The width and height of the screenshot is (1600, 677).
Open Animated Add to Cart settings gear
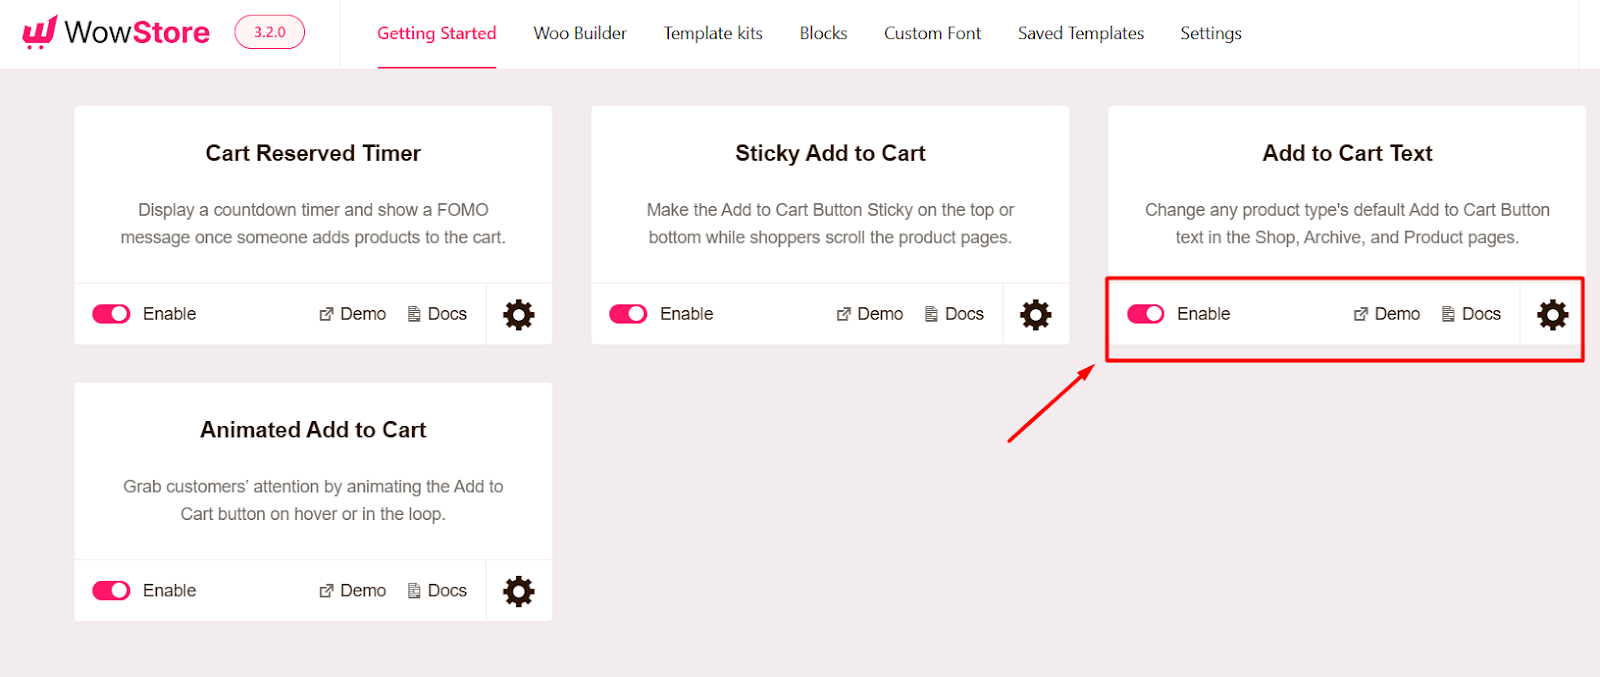click(x=518, y=590)
